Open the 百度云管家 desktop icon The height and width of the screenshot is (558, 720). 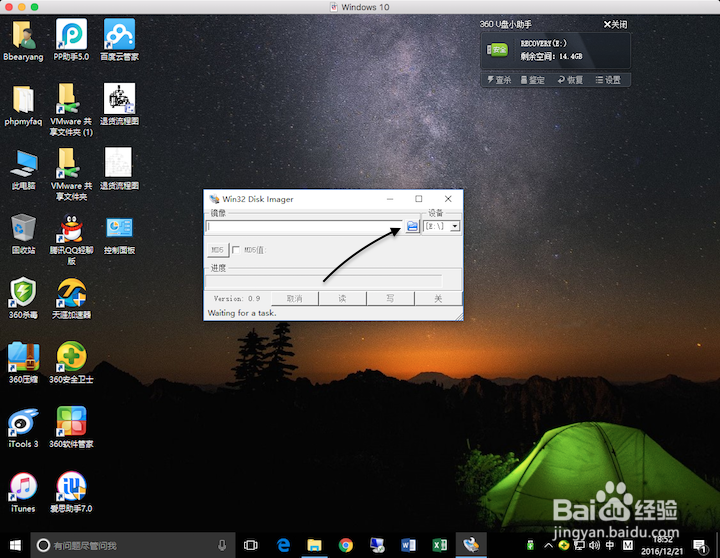click(x=119, y=40)
